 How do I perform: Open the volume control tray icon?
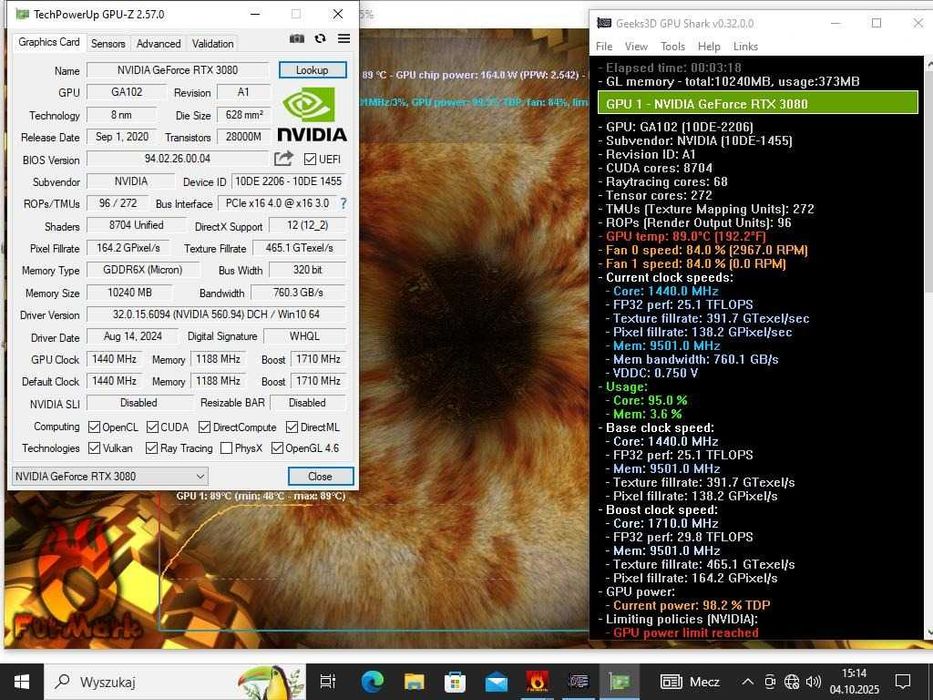tap(813, 682)
